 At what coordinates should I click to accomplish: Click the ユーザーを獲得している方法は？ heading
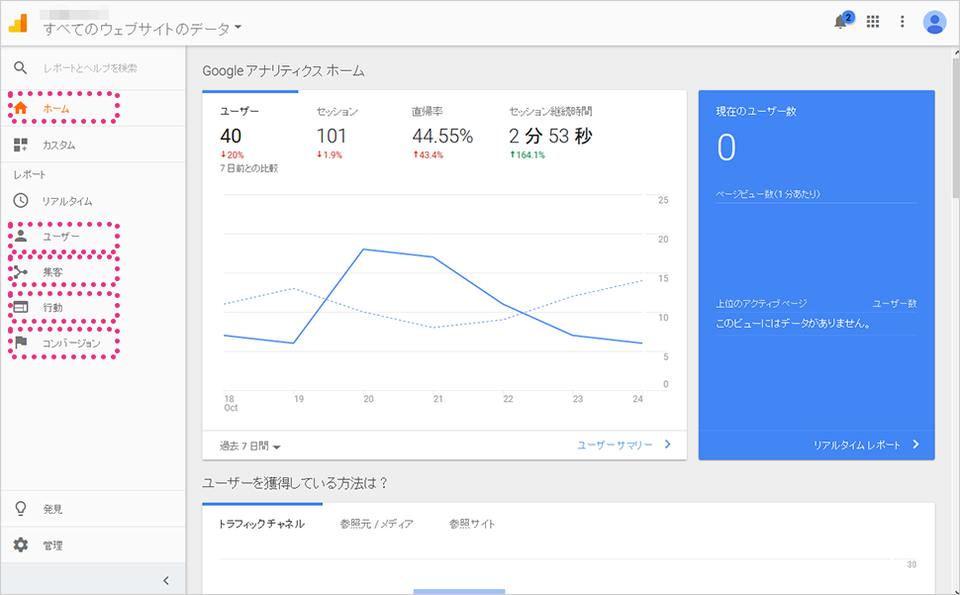click(296, 484)
